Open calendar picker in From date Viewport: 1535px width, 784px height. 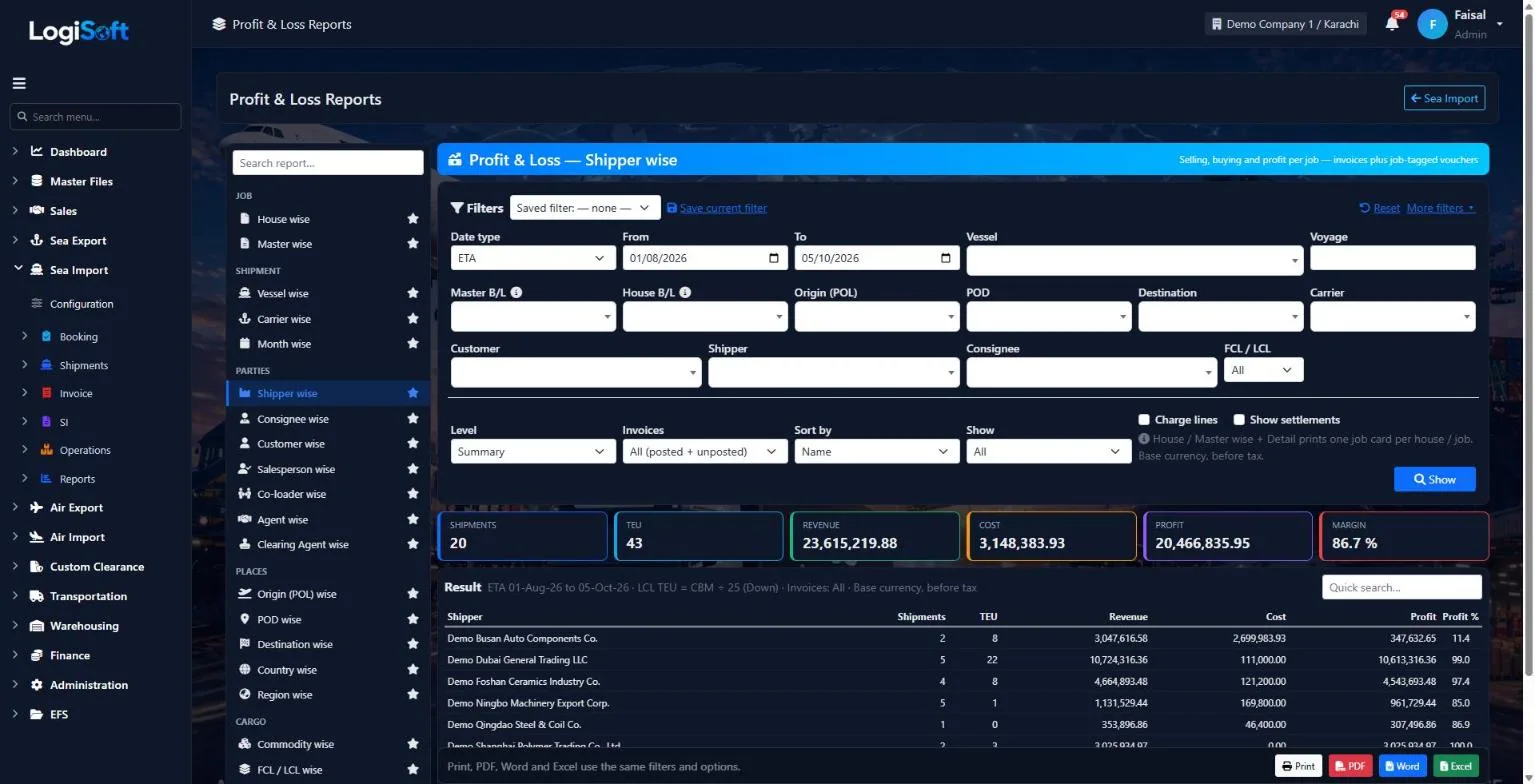point(774,258)
